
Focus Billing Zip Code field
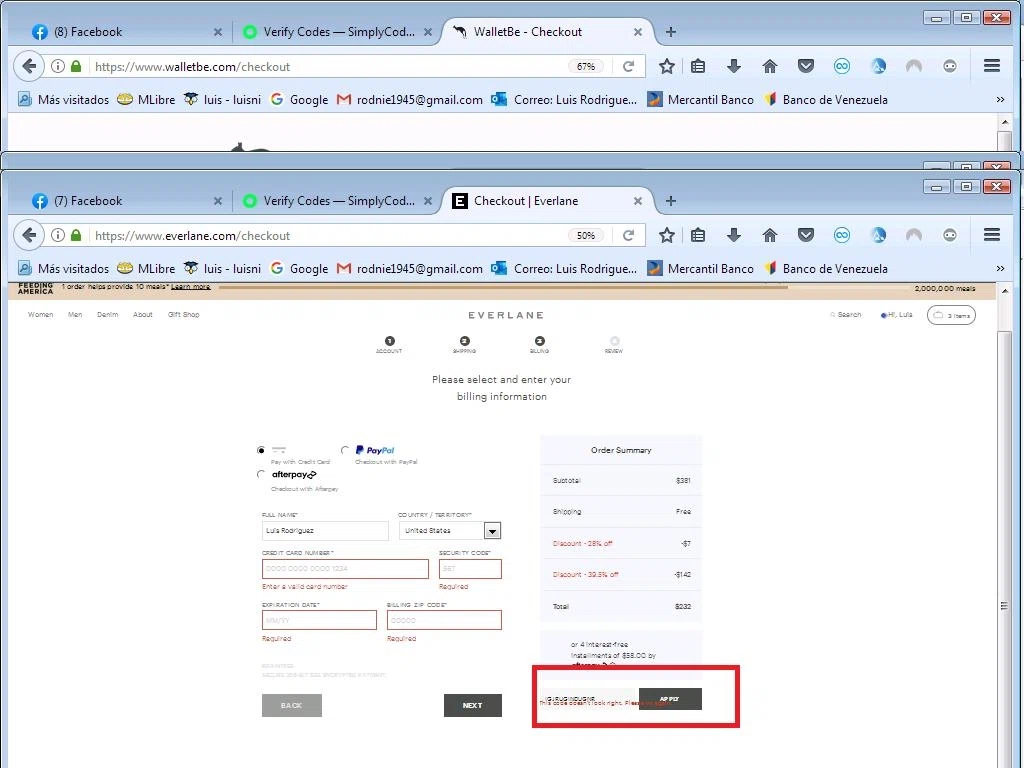pyautogui.click(x=444, y=620)
